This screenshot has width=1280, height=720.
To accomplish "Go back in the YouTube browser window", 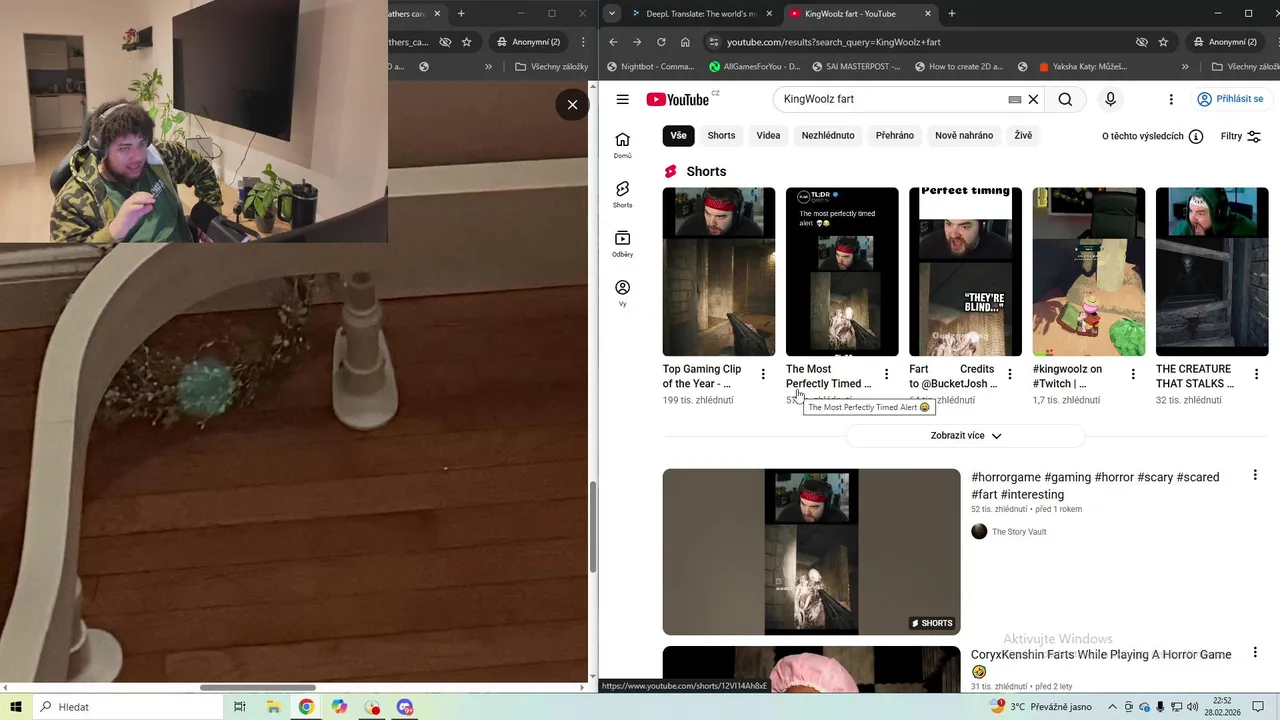I will click(x=613, y=42).
